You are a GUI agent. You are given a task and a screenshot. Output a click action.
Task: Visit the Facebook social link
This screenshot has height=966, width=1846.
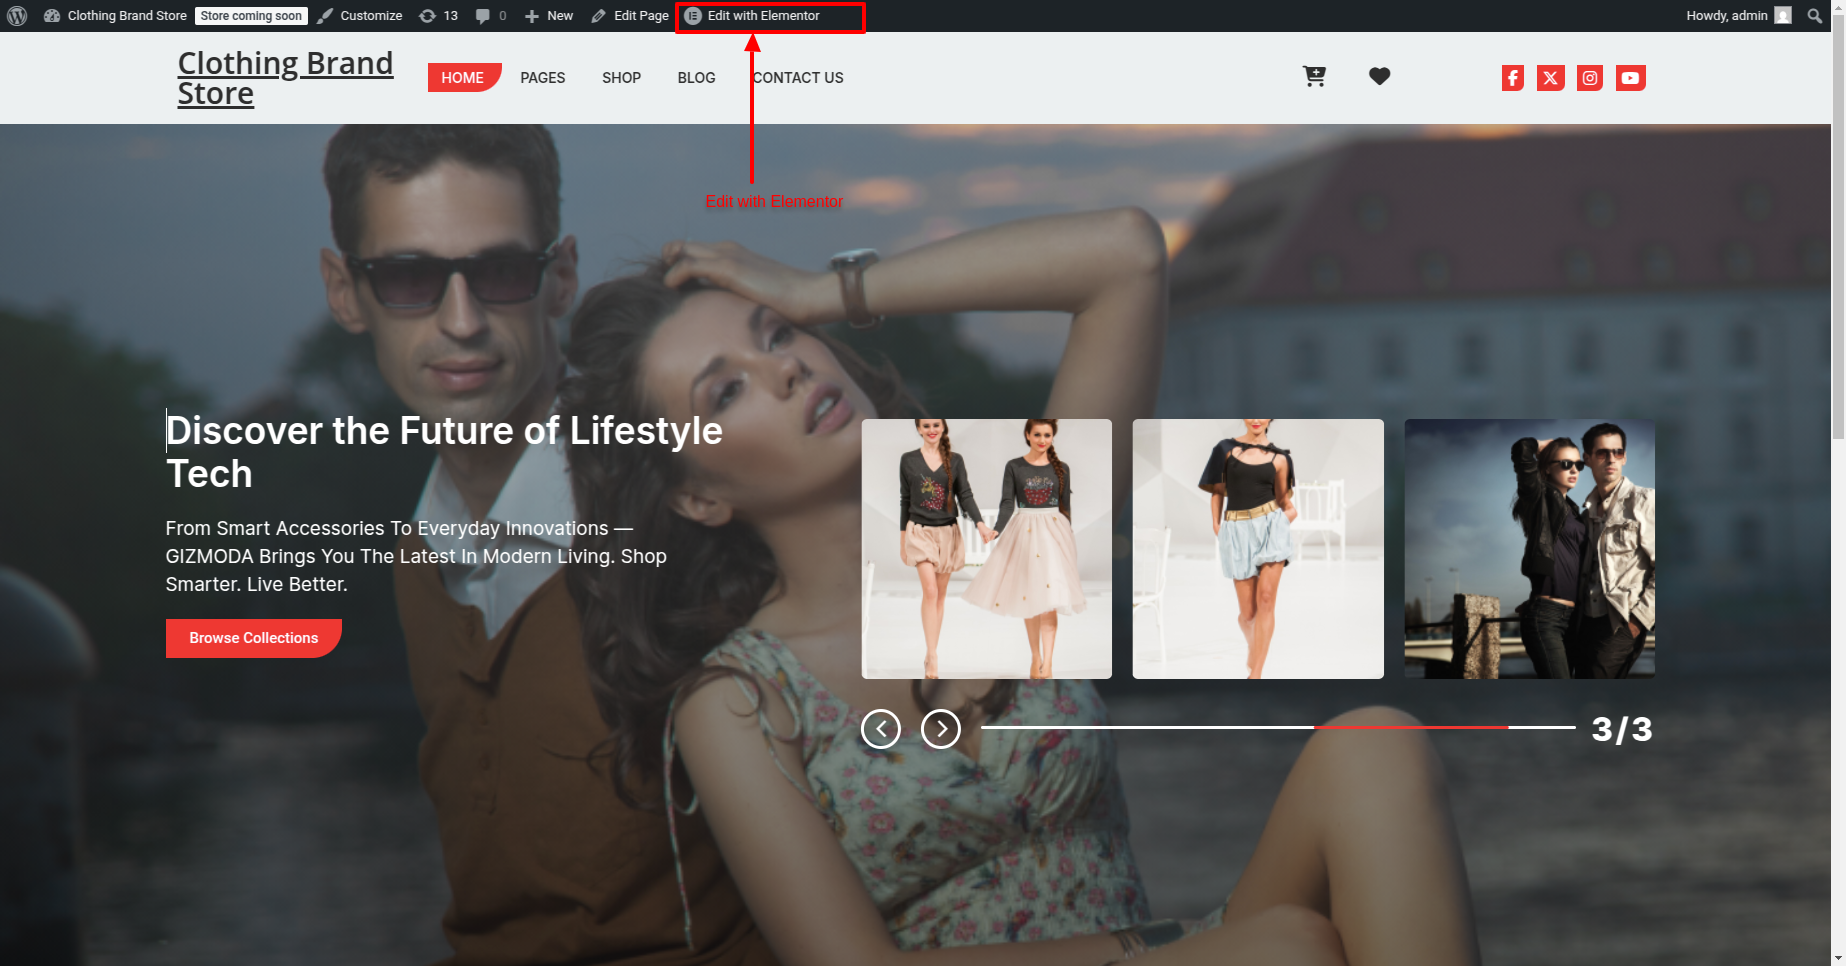(1512, 78)
